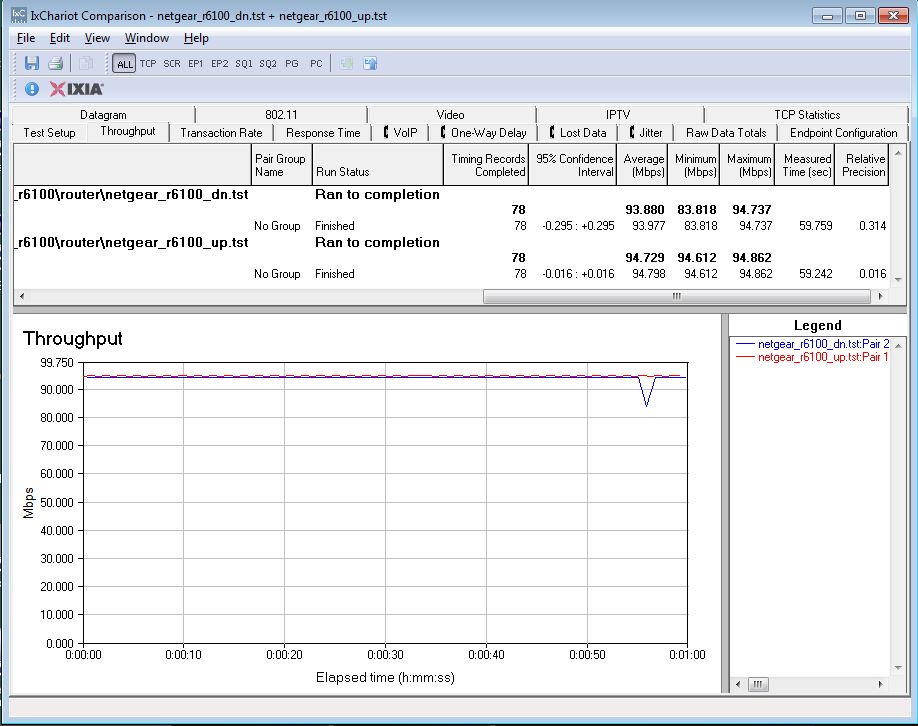The image size is (918, 726).
Task: Switch to the Test Setup tab
Action: pyautogui.click(x=49, y=133)
